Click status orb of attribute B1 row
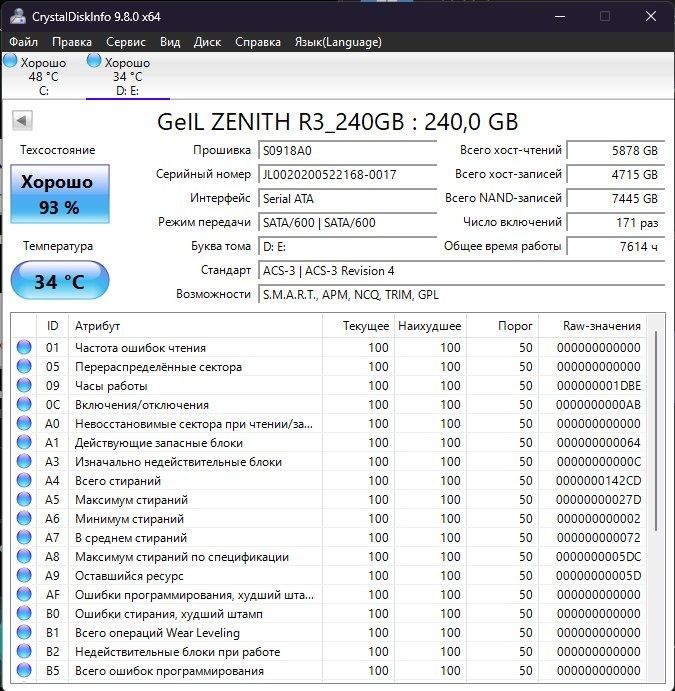The image size is (675, 691). point(24,632)
